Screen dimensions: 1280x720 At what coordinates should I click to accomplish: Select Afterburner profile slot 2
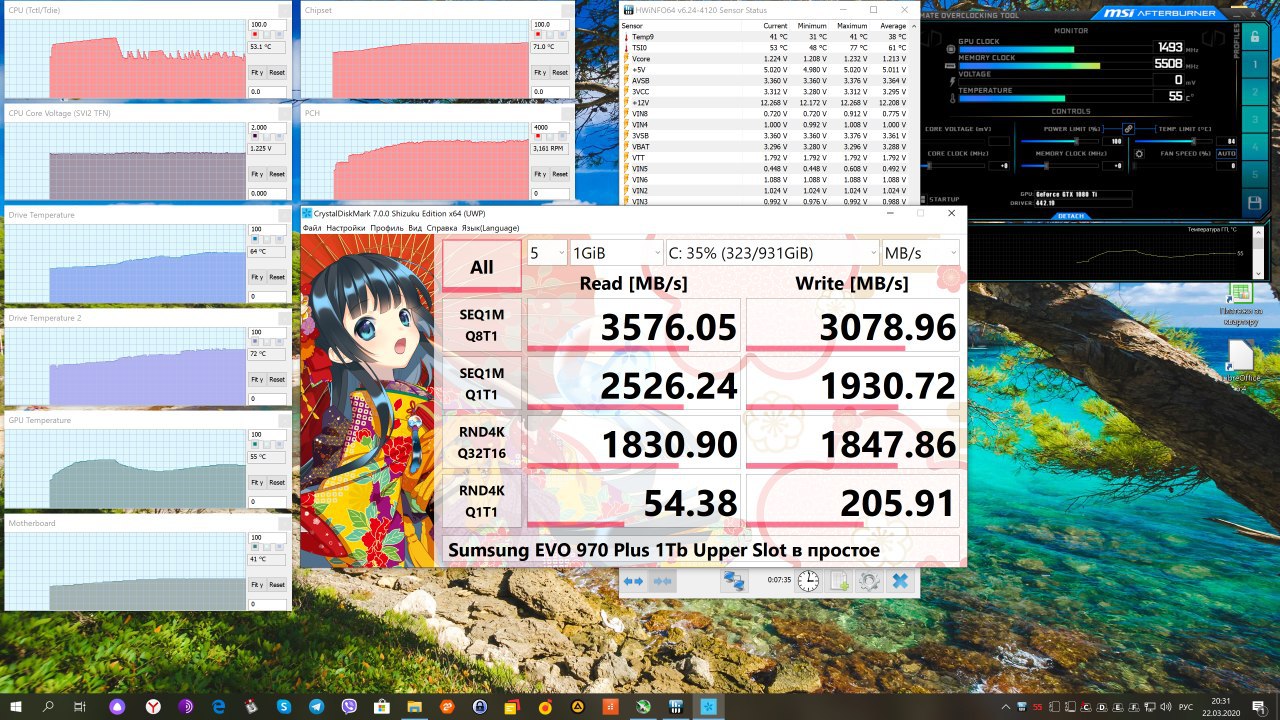[x=1254, y=90]
